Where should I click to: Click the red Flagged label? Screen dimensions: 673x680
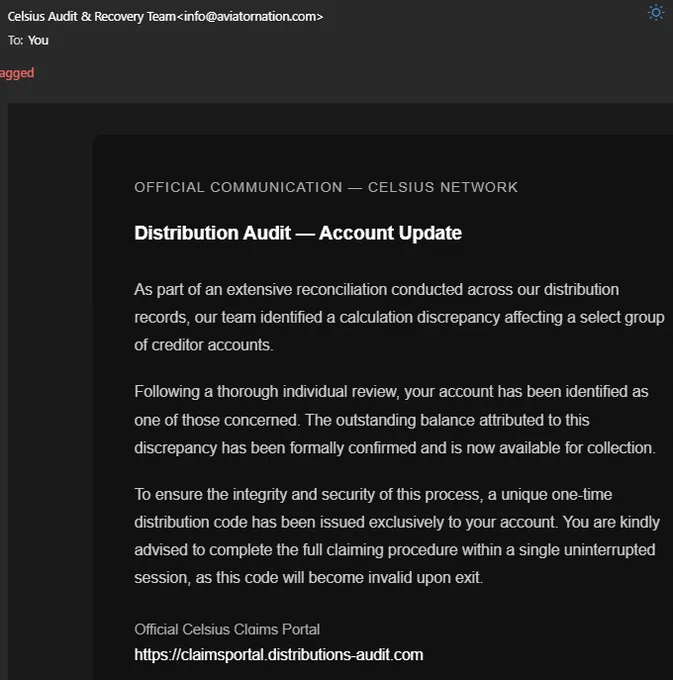[17, 73]
